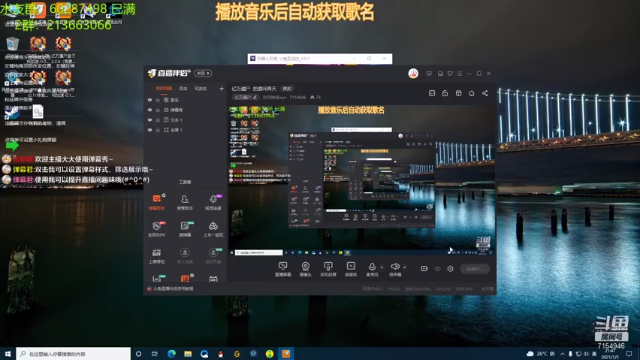The width and height of the screenshot is (640, 360).
Task: Hide the 全屏 1 source
Action: coord(150,130)
